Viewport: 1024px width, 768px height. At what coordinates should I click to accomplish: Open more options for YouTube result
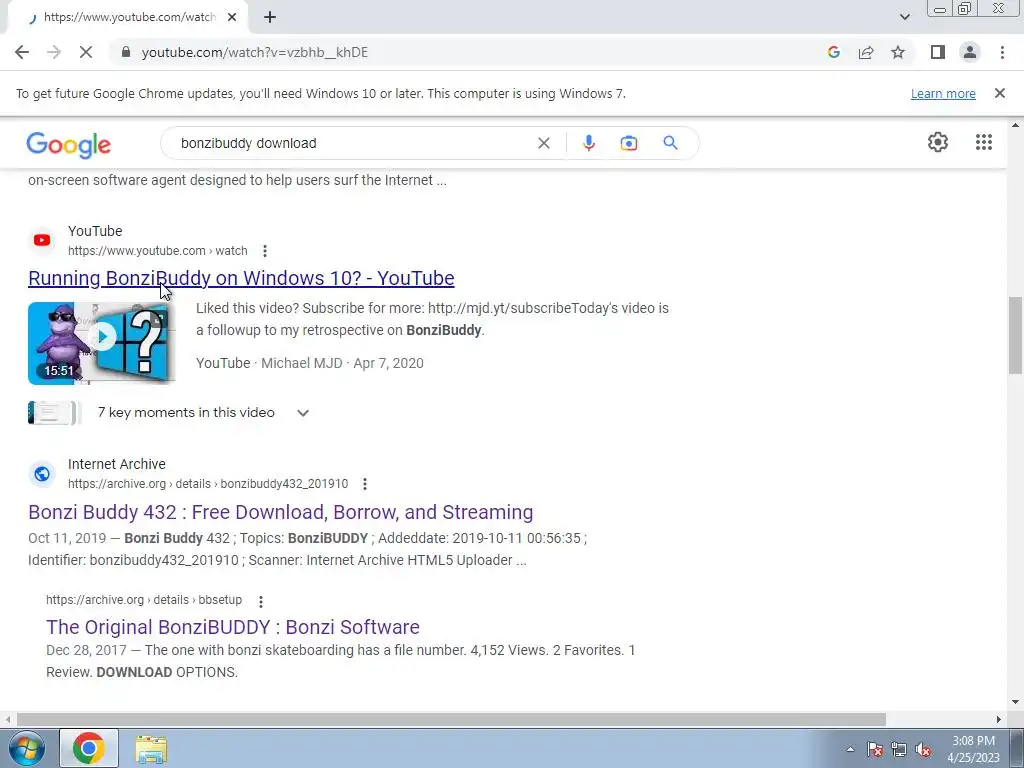pyautogui.click(x=264, y=251)
